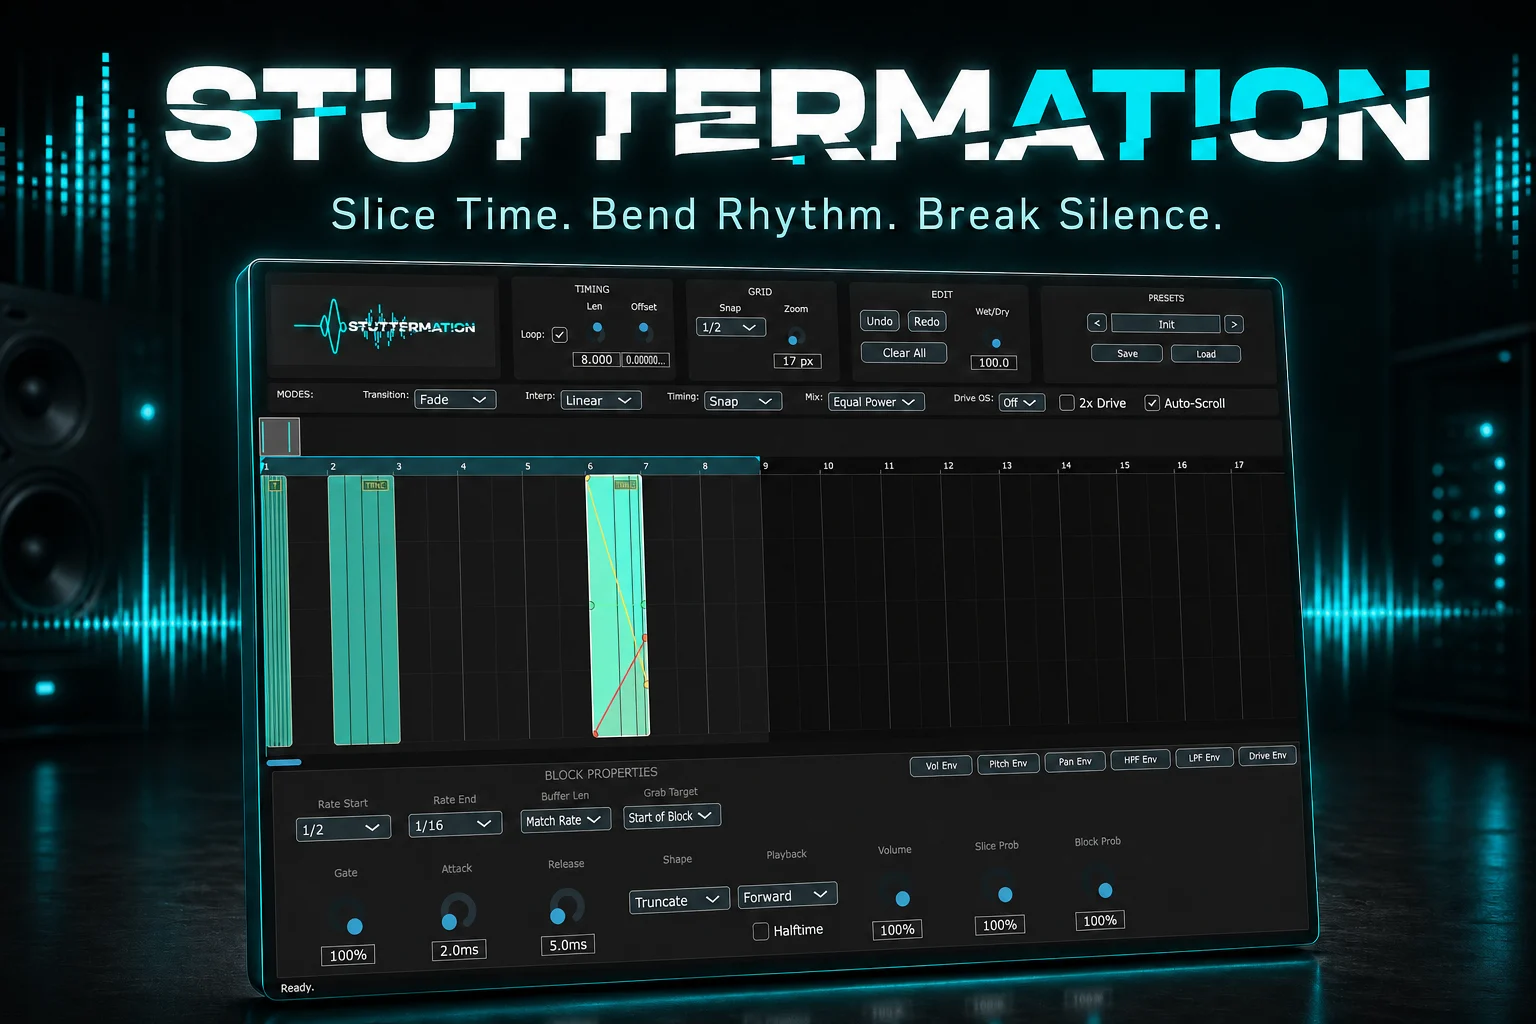Load a preset with the Load button

(x=1206, y=354)
